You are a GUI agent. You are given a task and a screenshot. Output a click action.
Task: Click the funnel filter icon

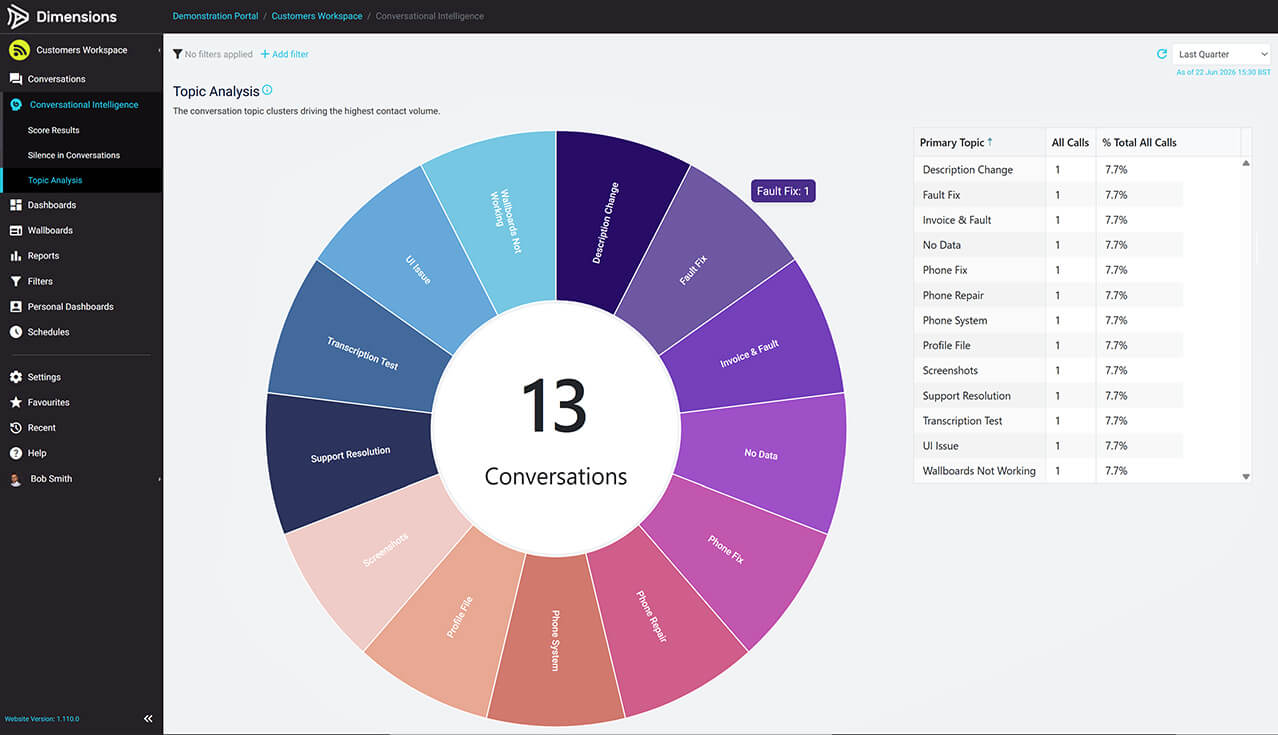tap(177, 54)
